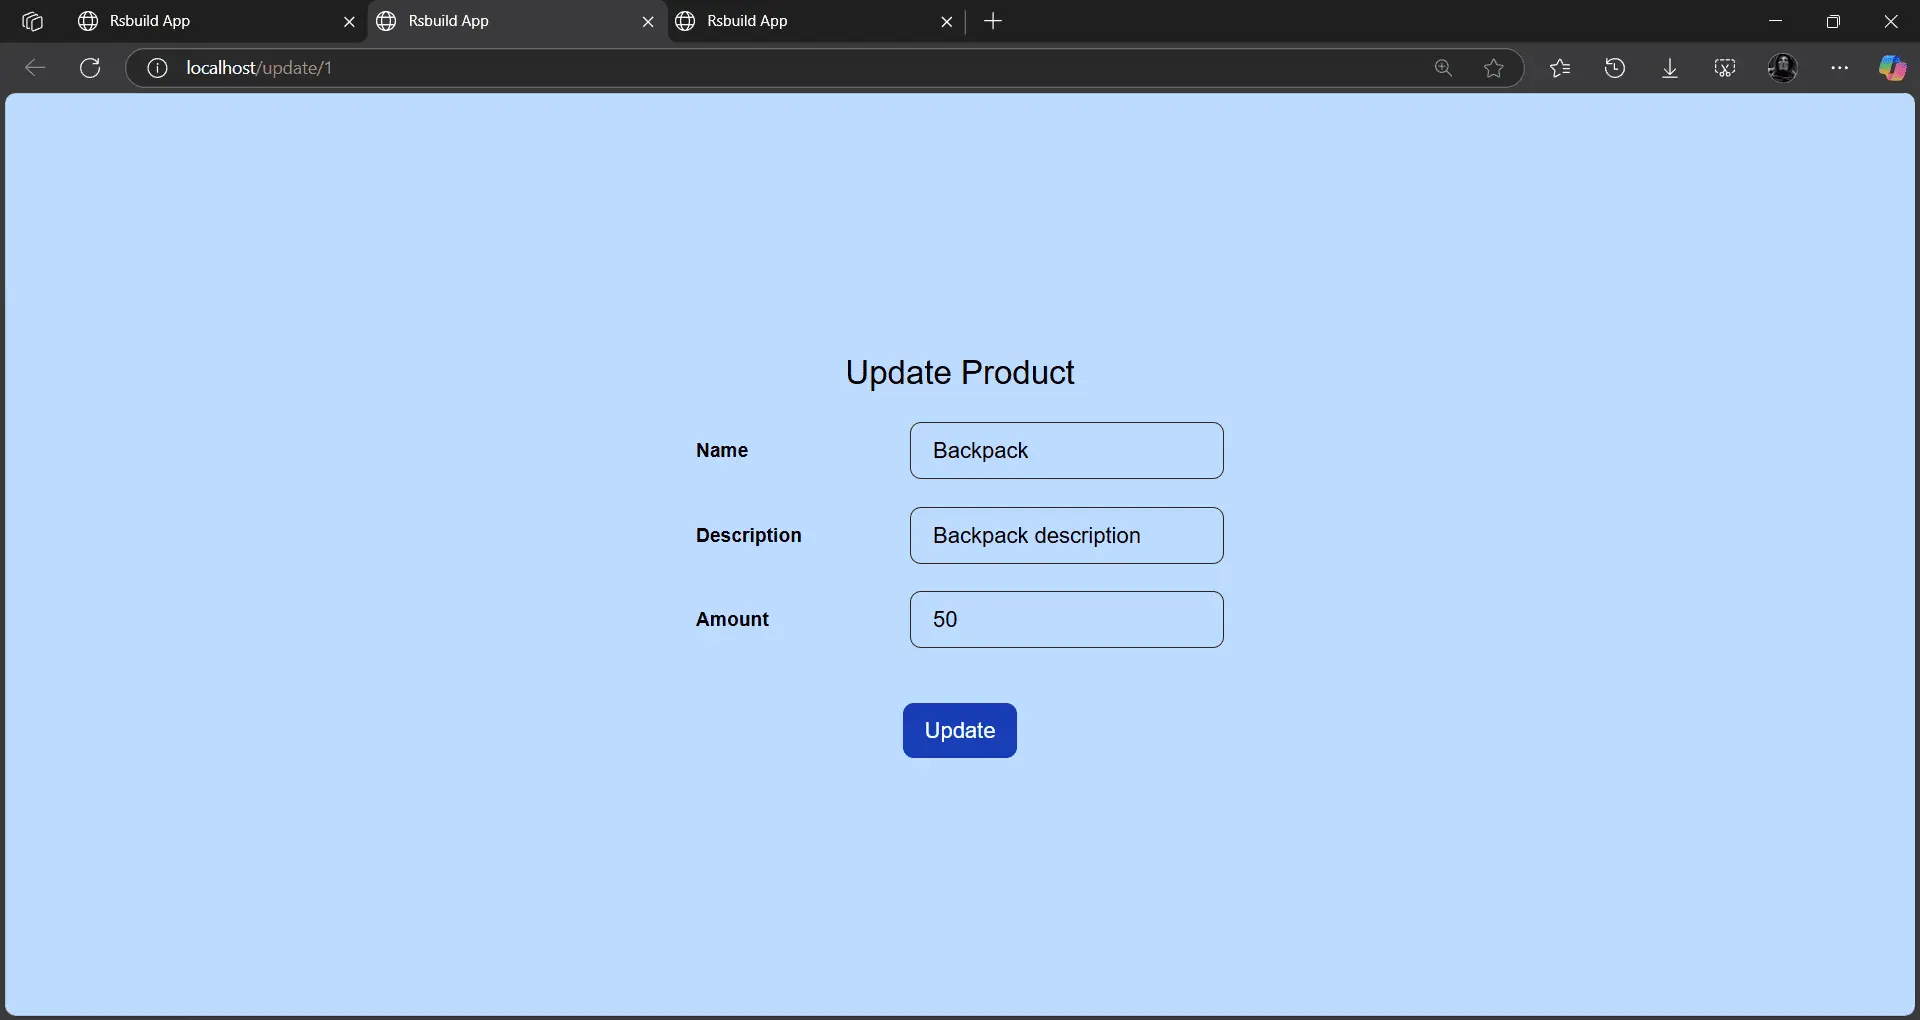
Task: Select the second Rsbuild App tab
Action: coord(515,21)
